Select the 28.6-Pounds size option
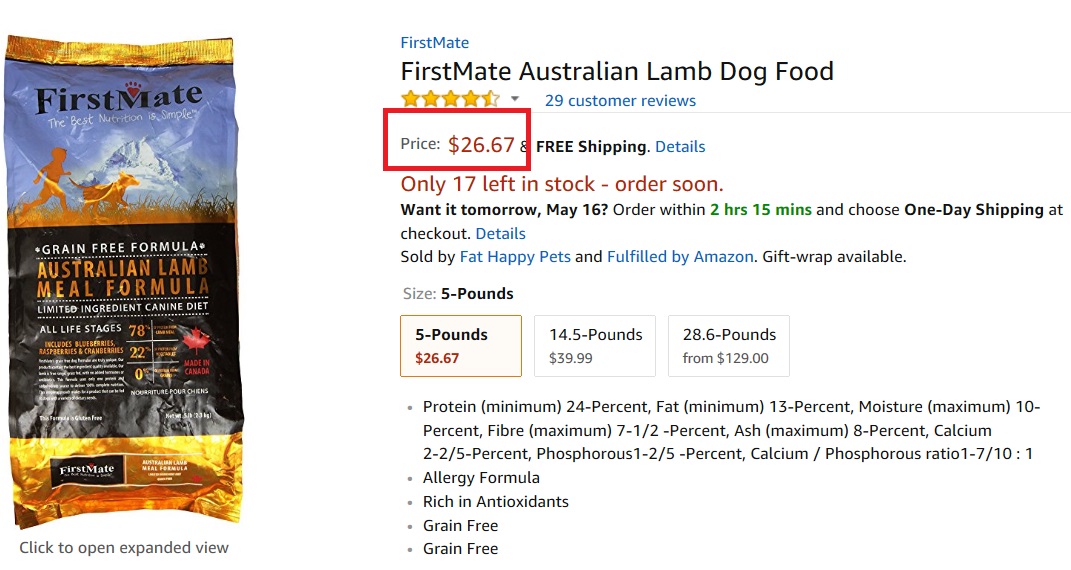 [x=729, y=346]
